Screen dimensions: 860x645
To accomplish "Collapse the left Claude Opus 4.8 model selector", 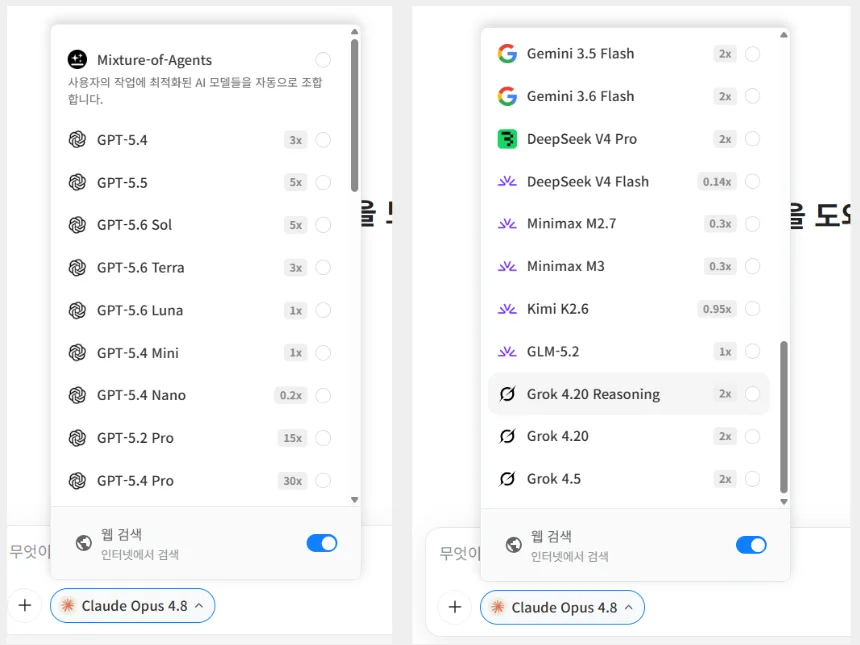I will click(x=132, y=606).
